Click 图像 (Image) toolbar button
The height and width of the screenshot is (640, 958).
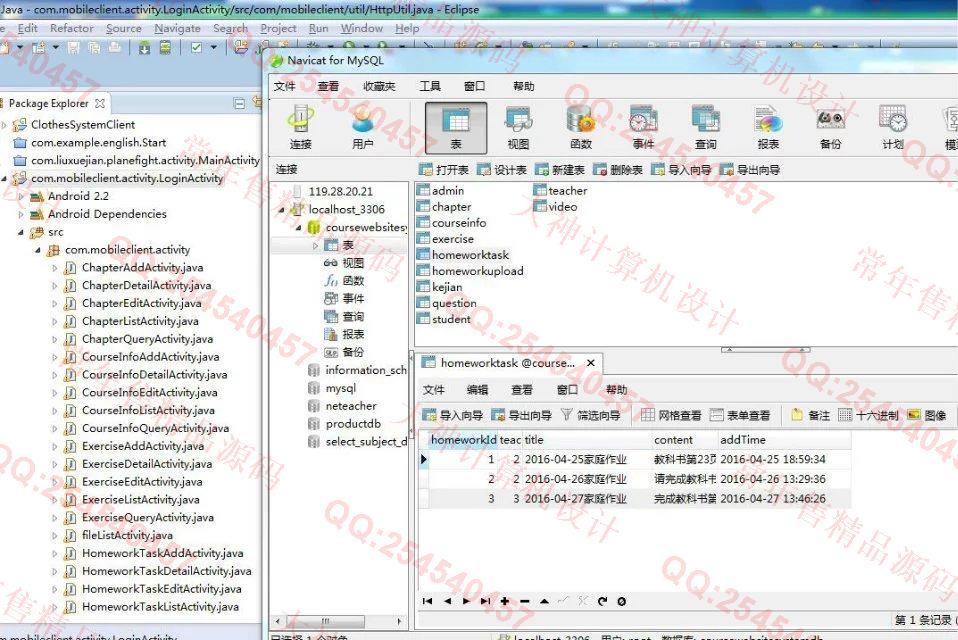point(927,415)
